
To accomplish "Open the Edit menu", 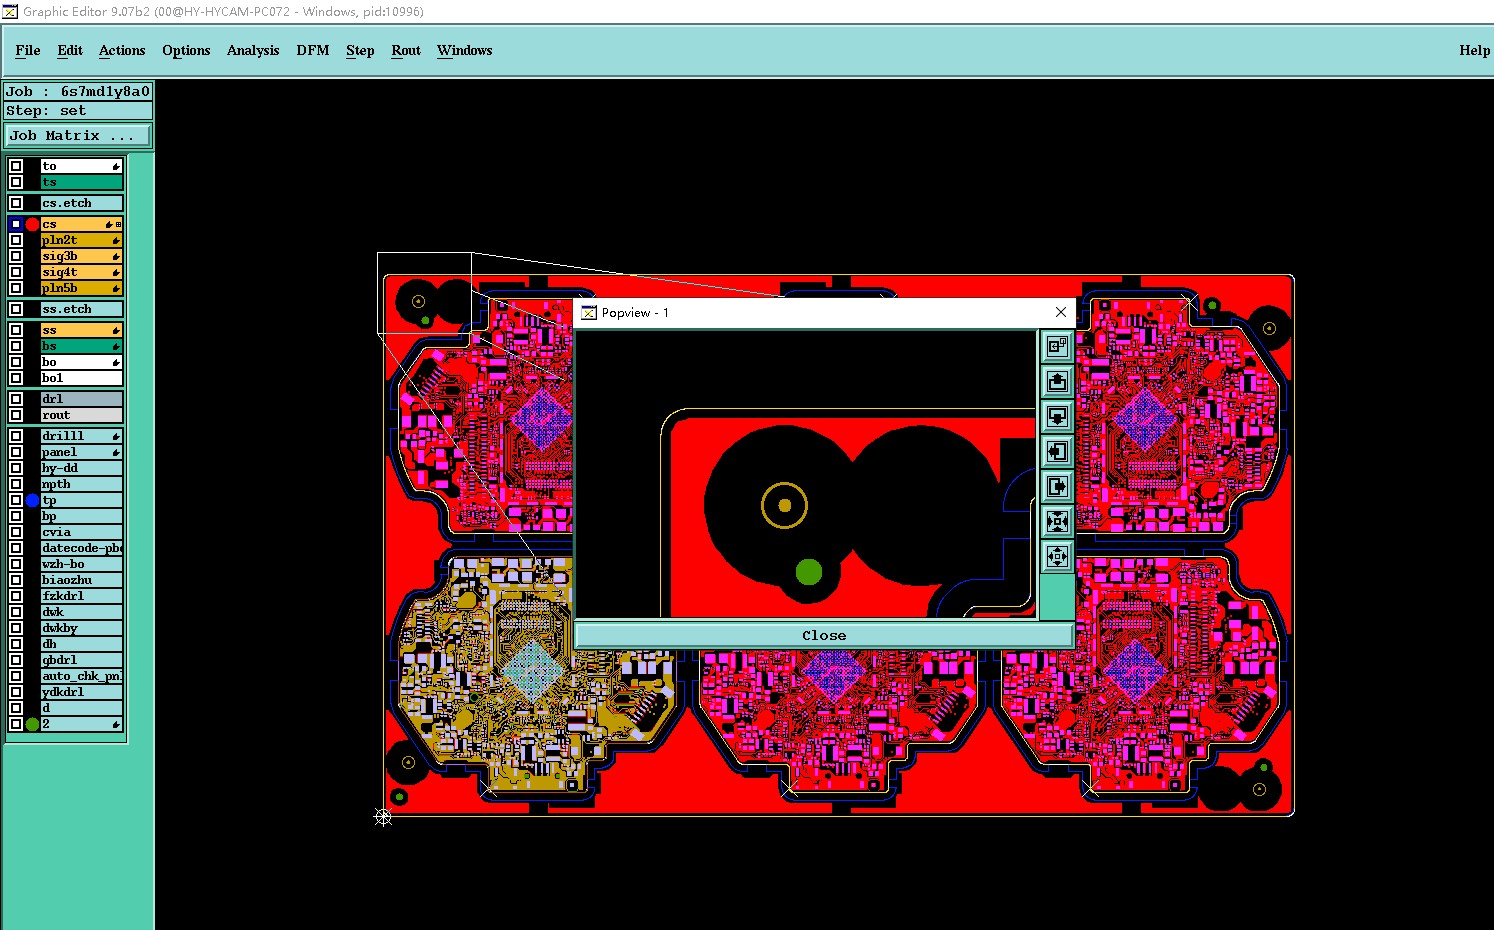I will click(x=70, y=50).
